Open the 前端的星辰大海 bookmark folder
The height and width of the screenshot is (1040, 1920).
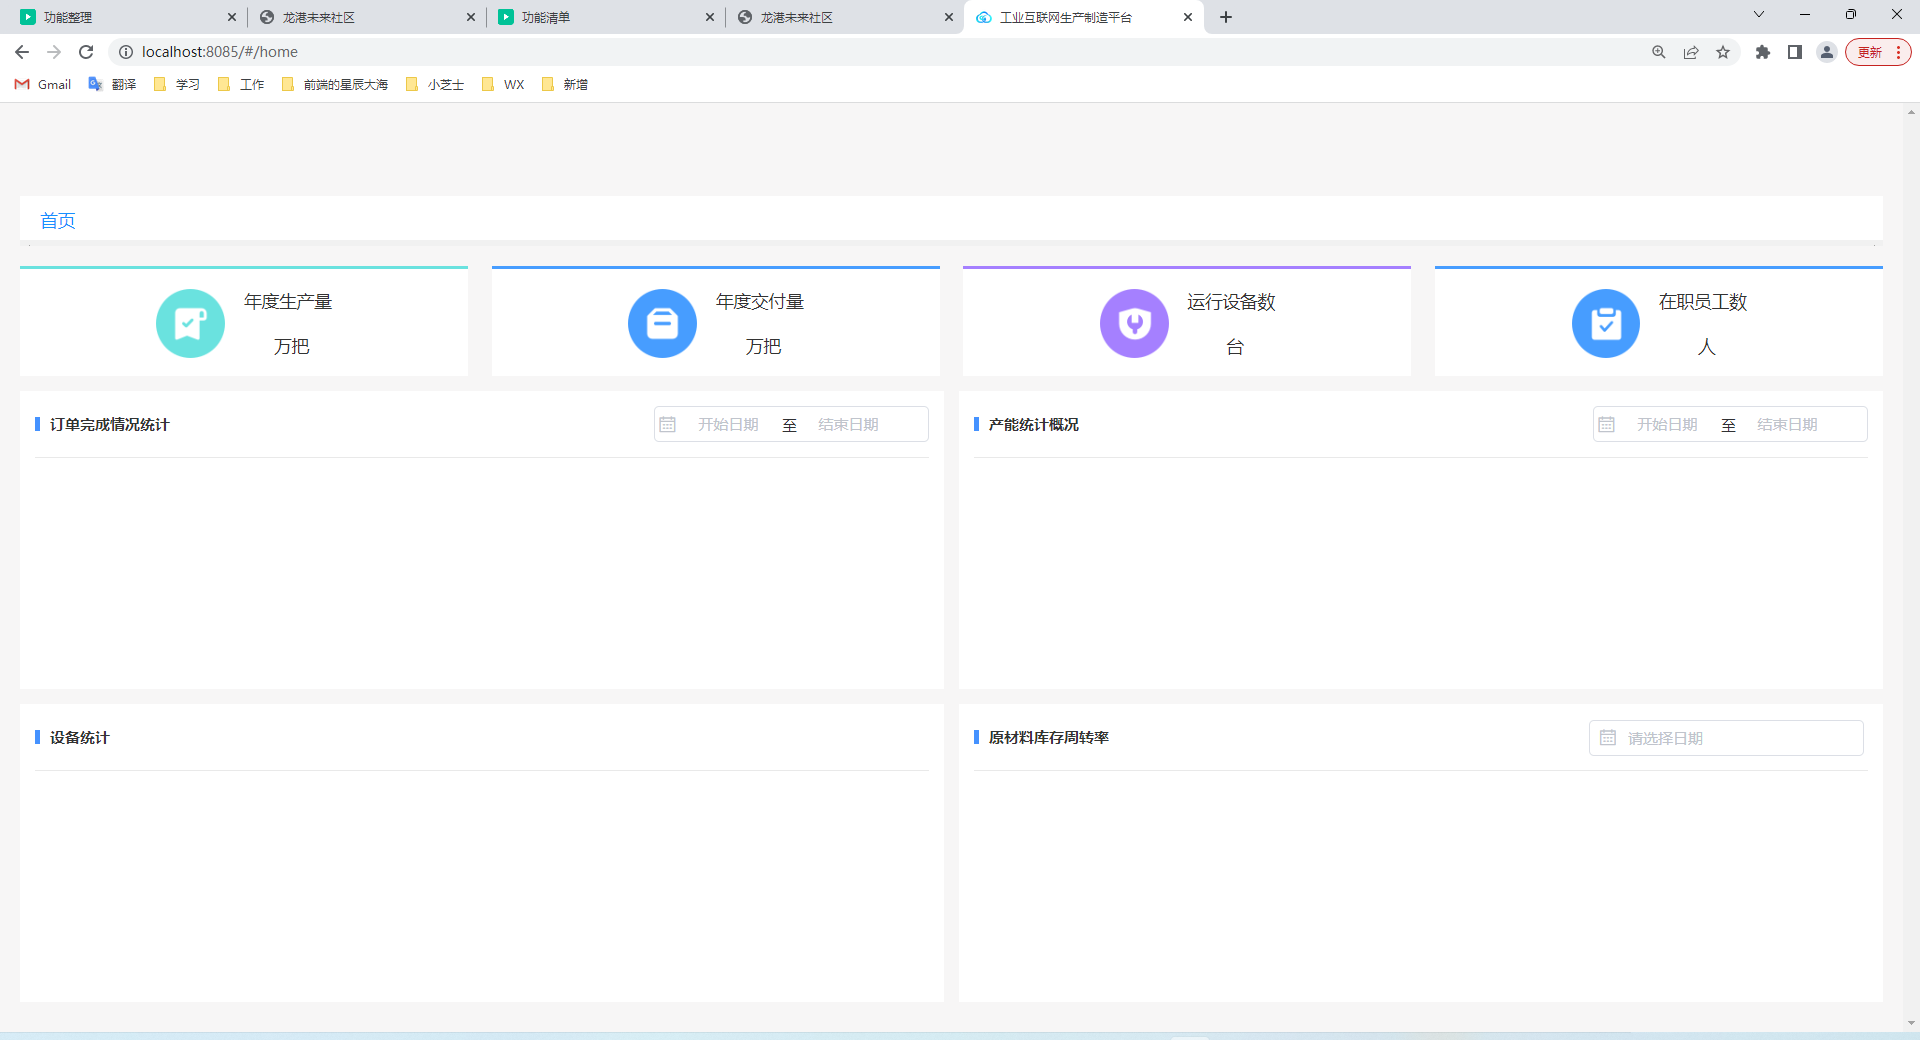pos(335,85)
